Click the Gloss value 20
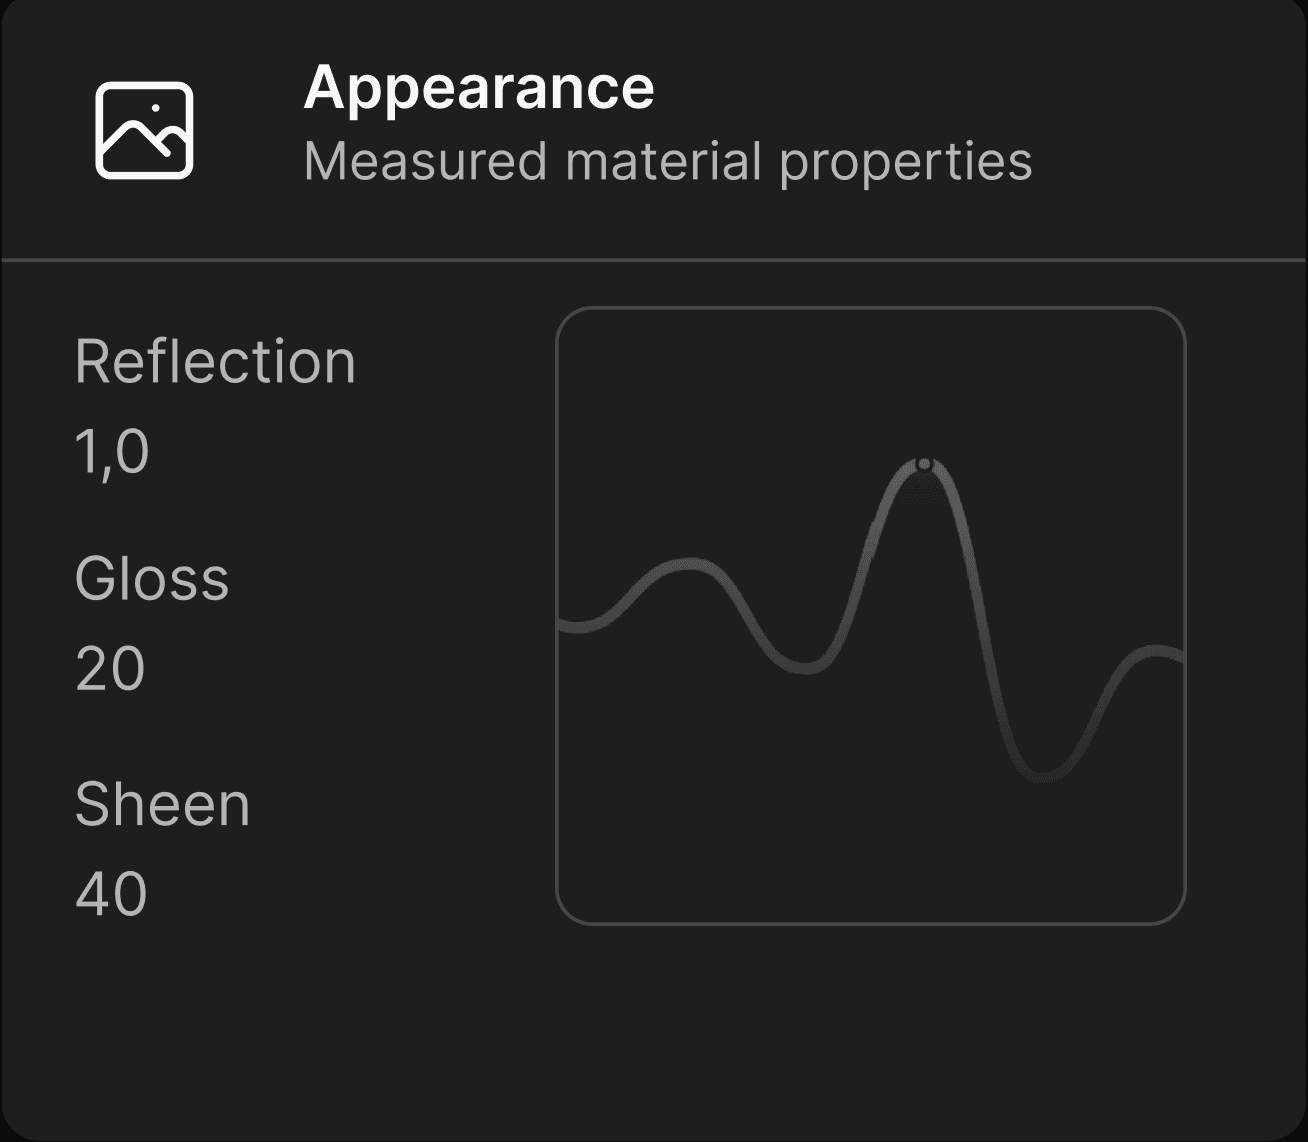The image size is (1308, 1142). click(110, 669)
